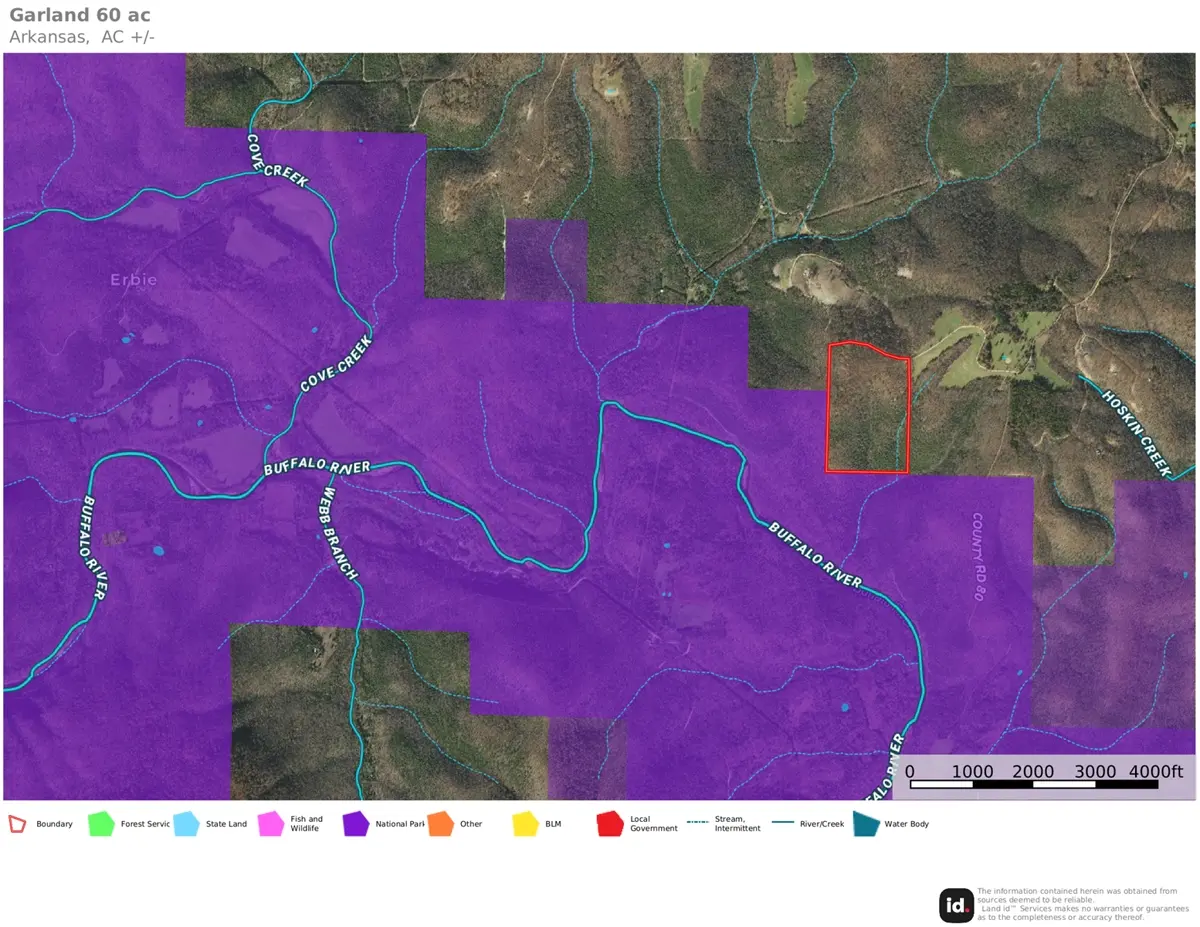
Task: Click the yellow BLM legend swatch
Action: (x=526, y=824)
